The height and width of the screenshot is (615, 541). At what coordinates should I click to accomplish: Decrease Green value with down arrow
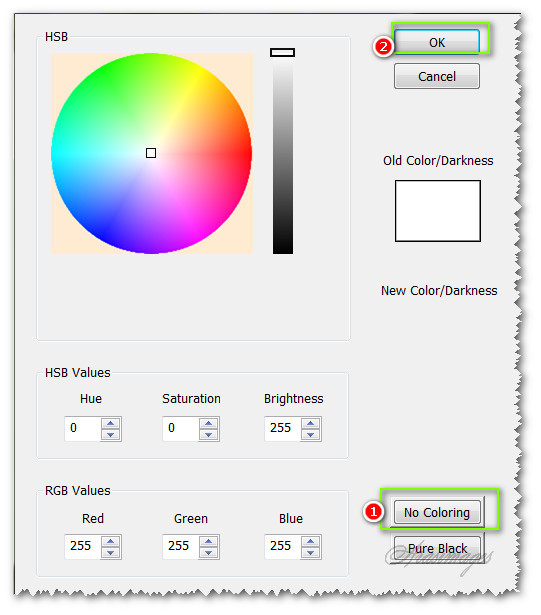[x=209, y=552]
